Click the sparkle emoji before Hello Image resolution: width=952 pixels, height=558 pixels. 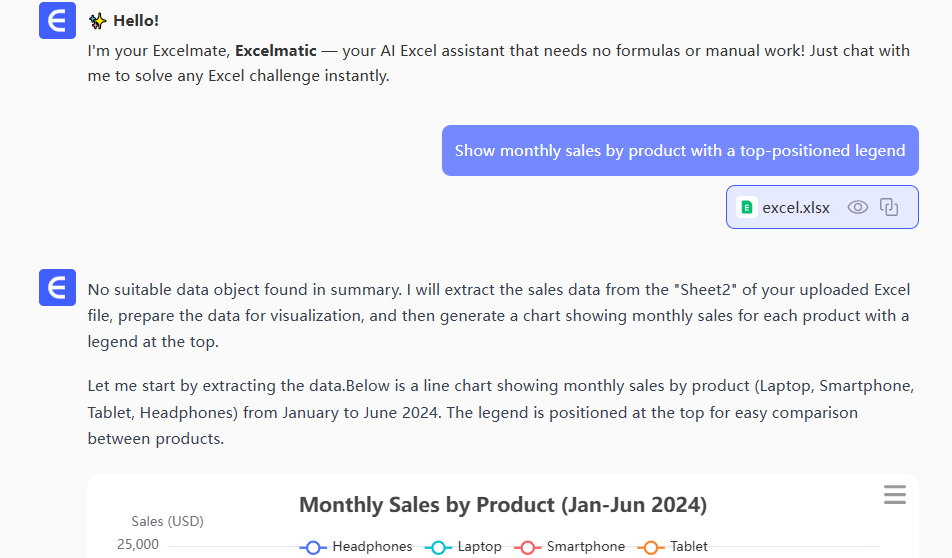(97, 21)
